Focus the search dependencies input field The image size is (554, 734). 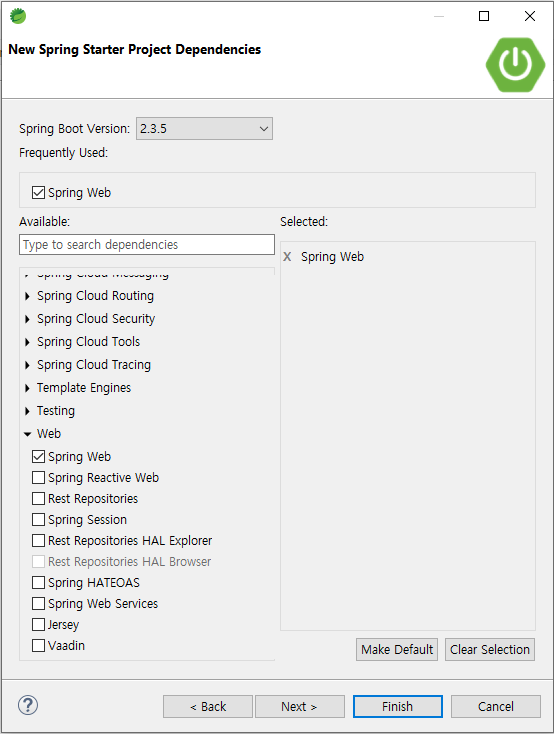(147, 244)
